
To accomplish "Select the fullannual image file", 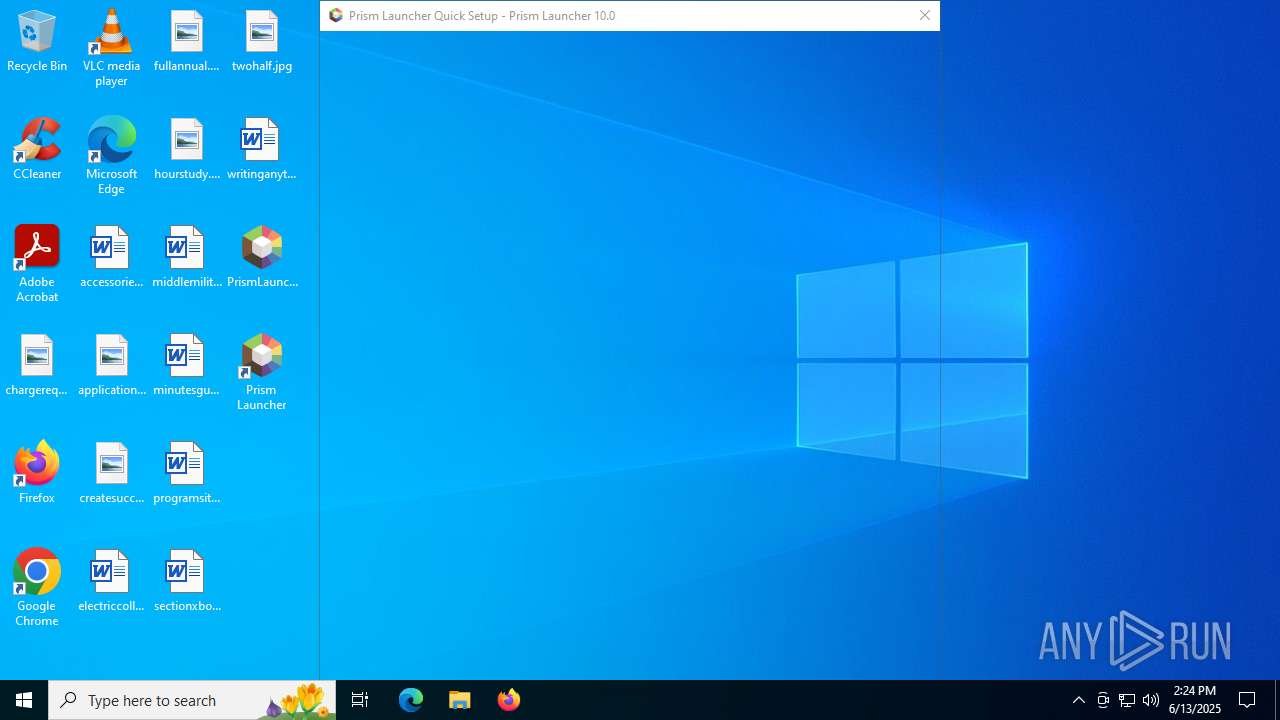I will pos(186,42).
